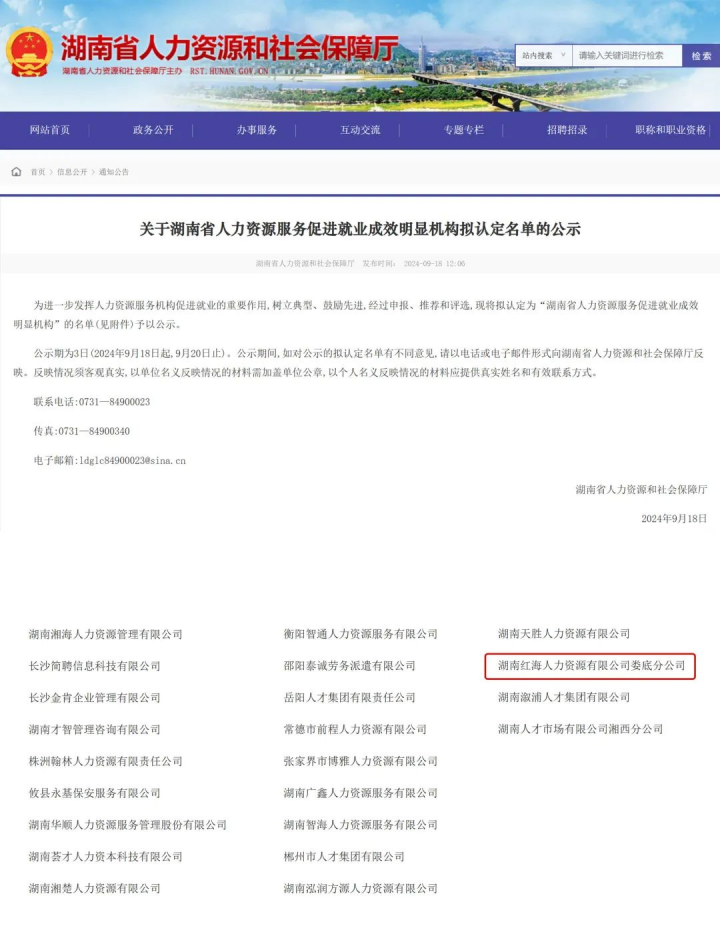The height and width of the screenshot is (928, 720).
Task: Click 湖南湘海人力资源管理有限公司 in the list
Action: [106, 634]
